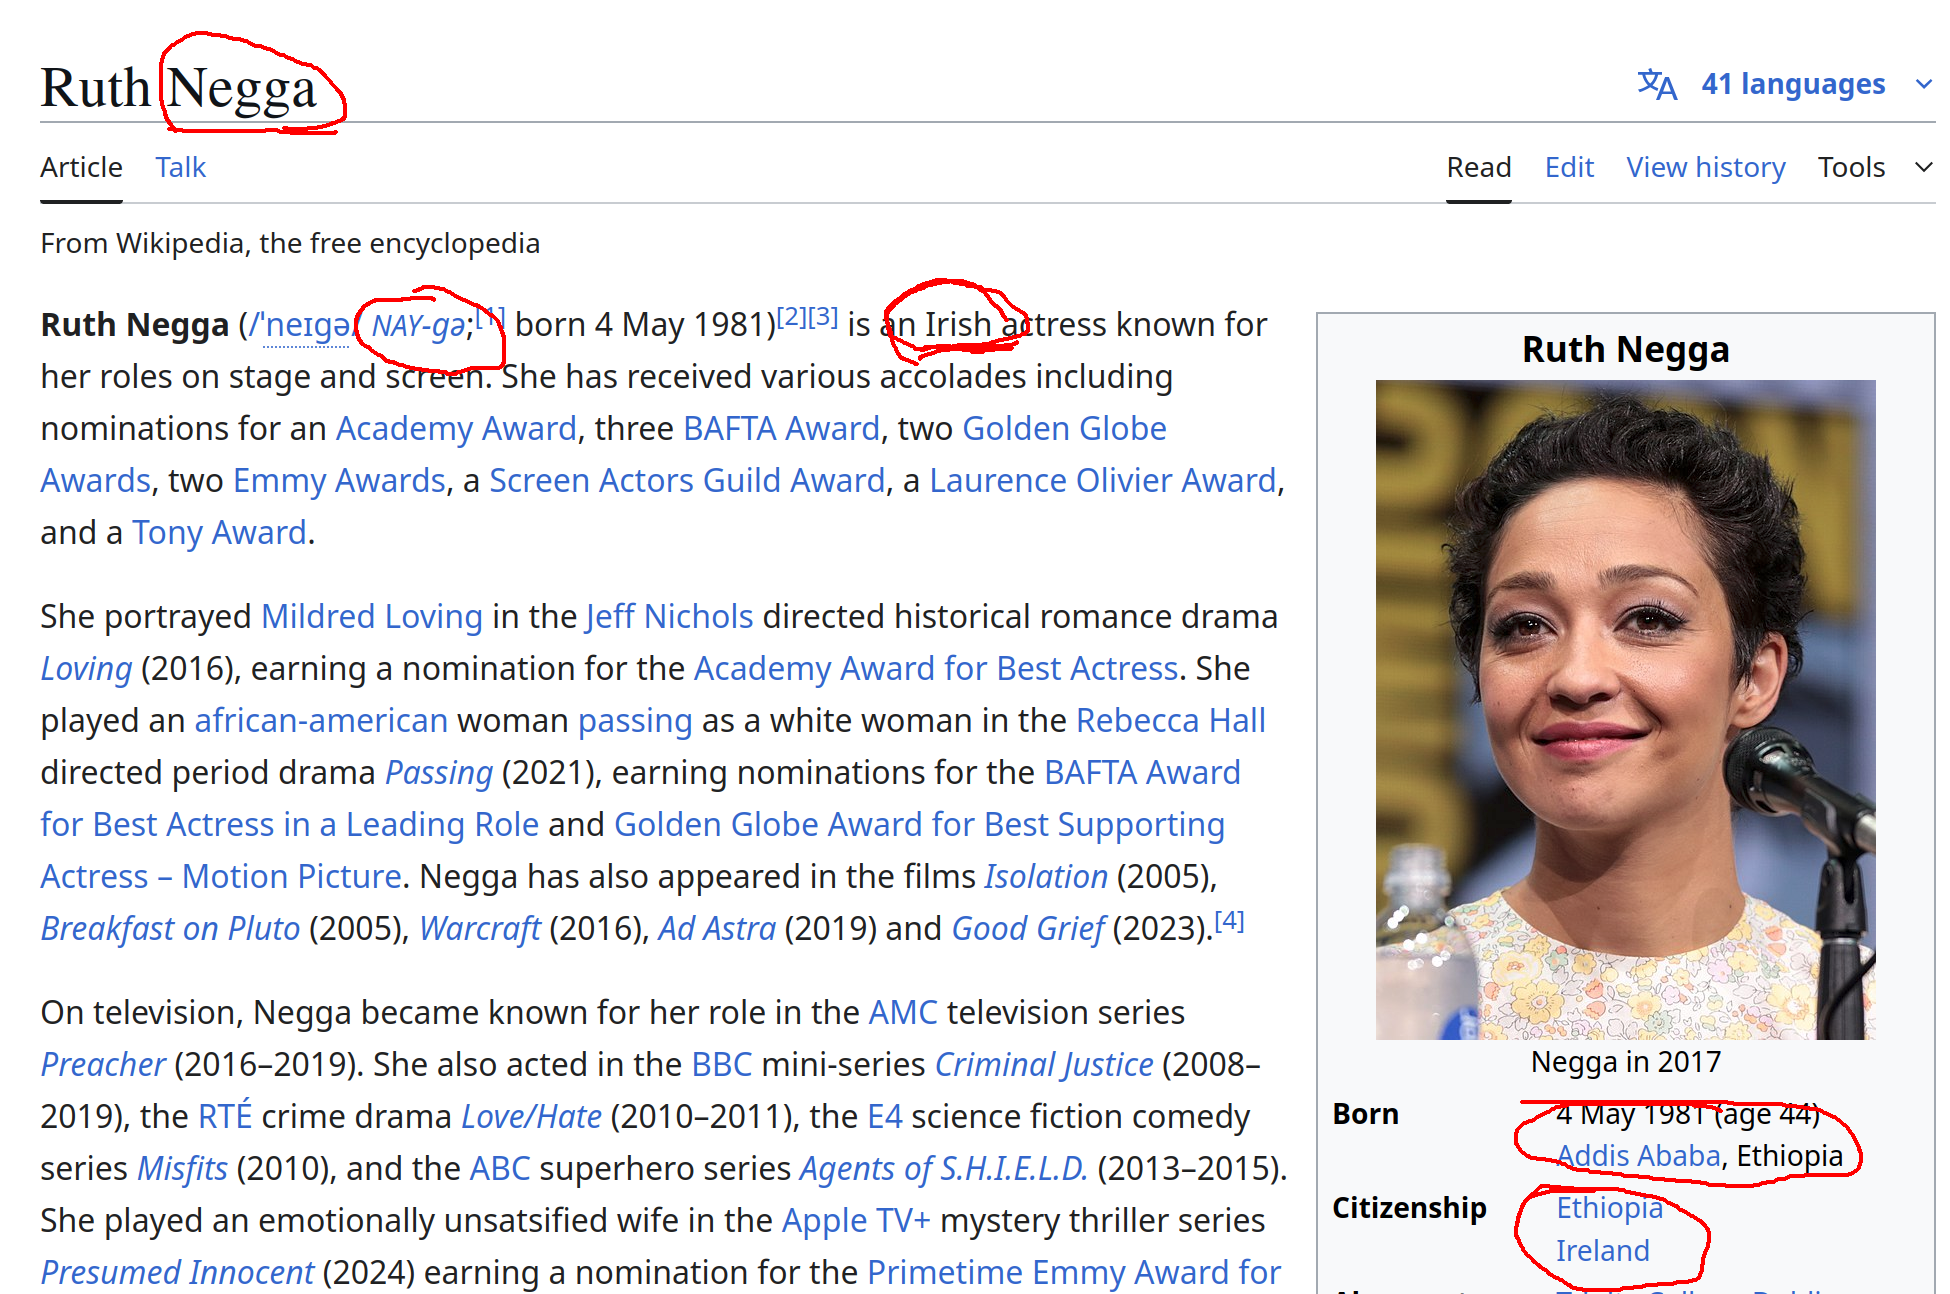The width and height of the screenshot is (1950, 1294).
Task: Open citation reference [1]
Action: [x=490, y=317]
